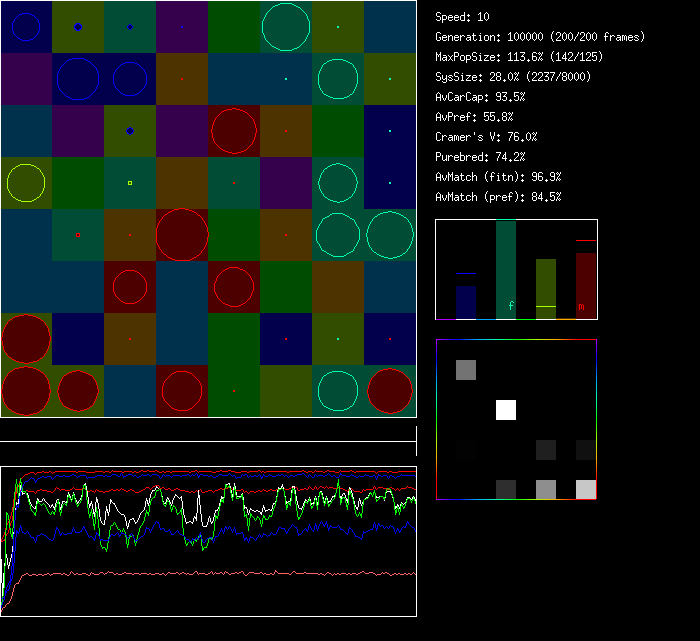The image size is (700, 641).
Task: Select the 'Cramer's V: 76.0%' statistic
Action: [x=487, y=137]
